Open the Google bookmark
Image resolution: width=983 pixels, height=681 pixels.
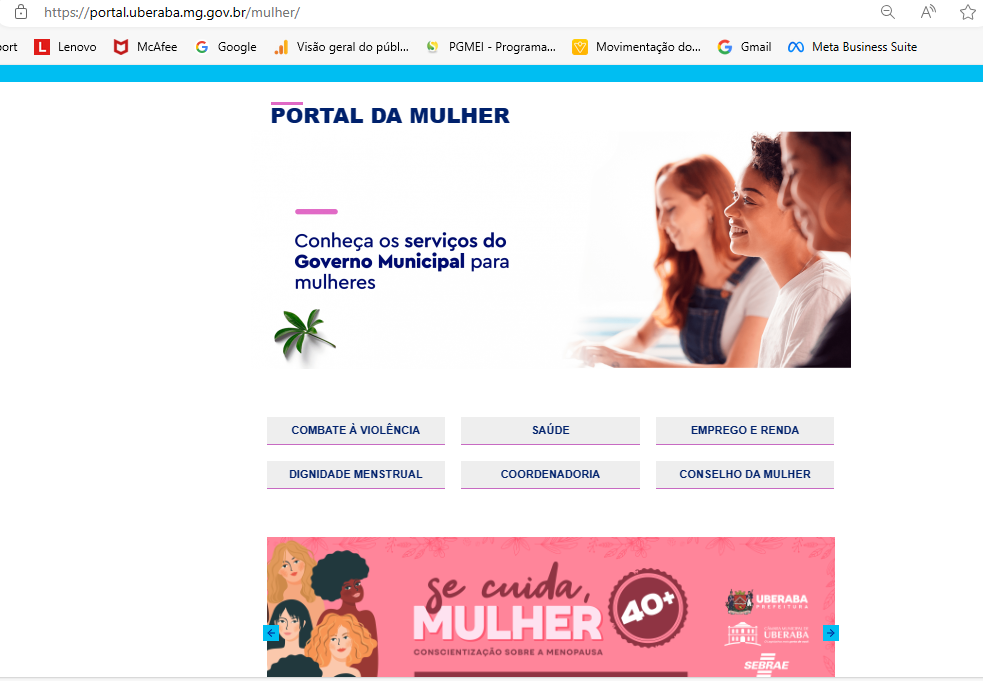(x=226, y=47)
